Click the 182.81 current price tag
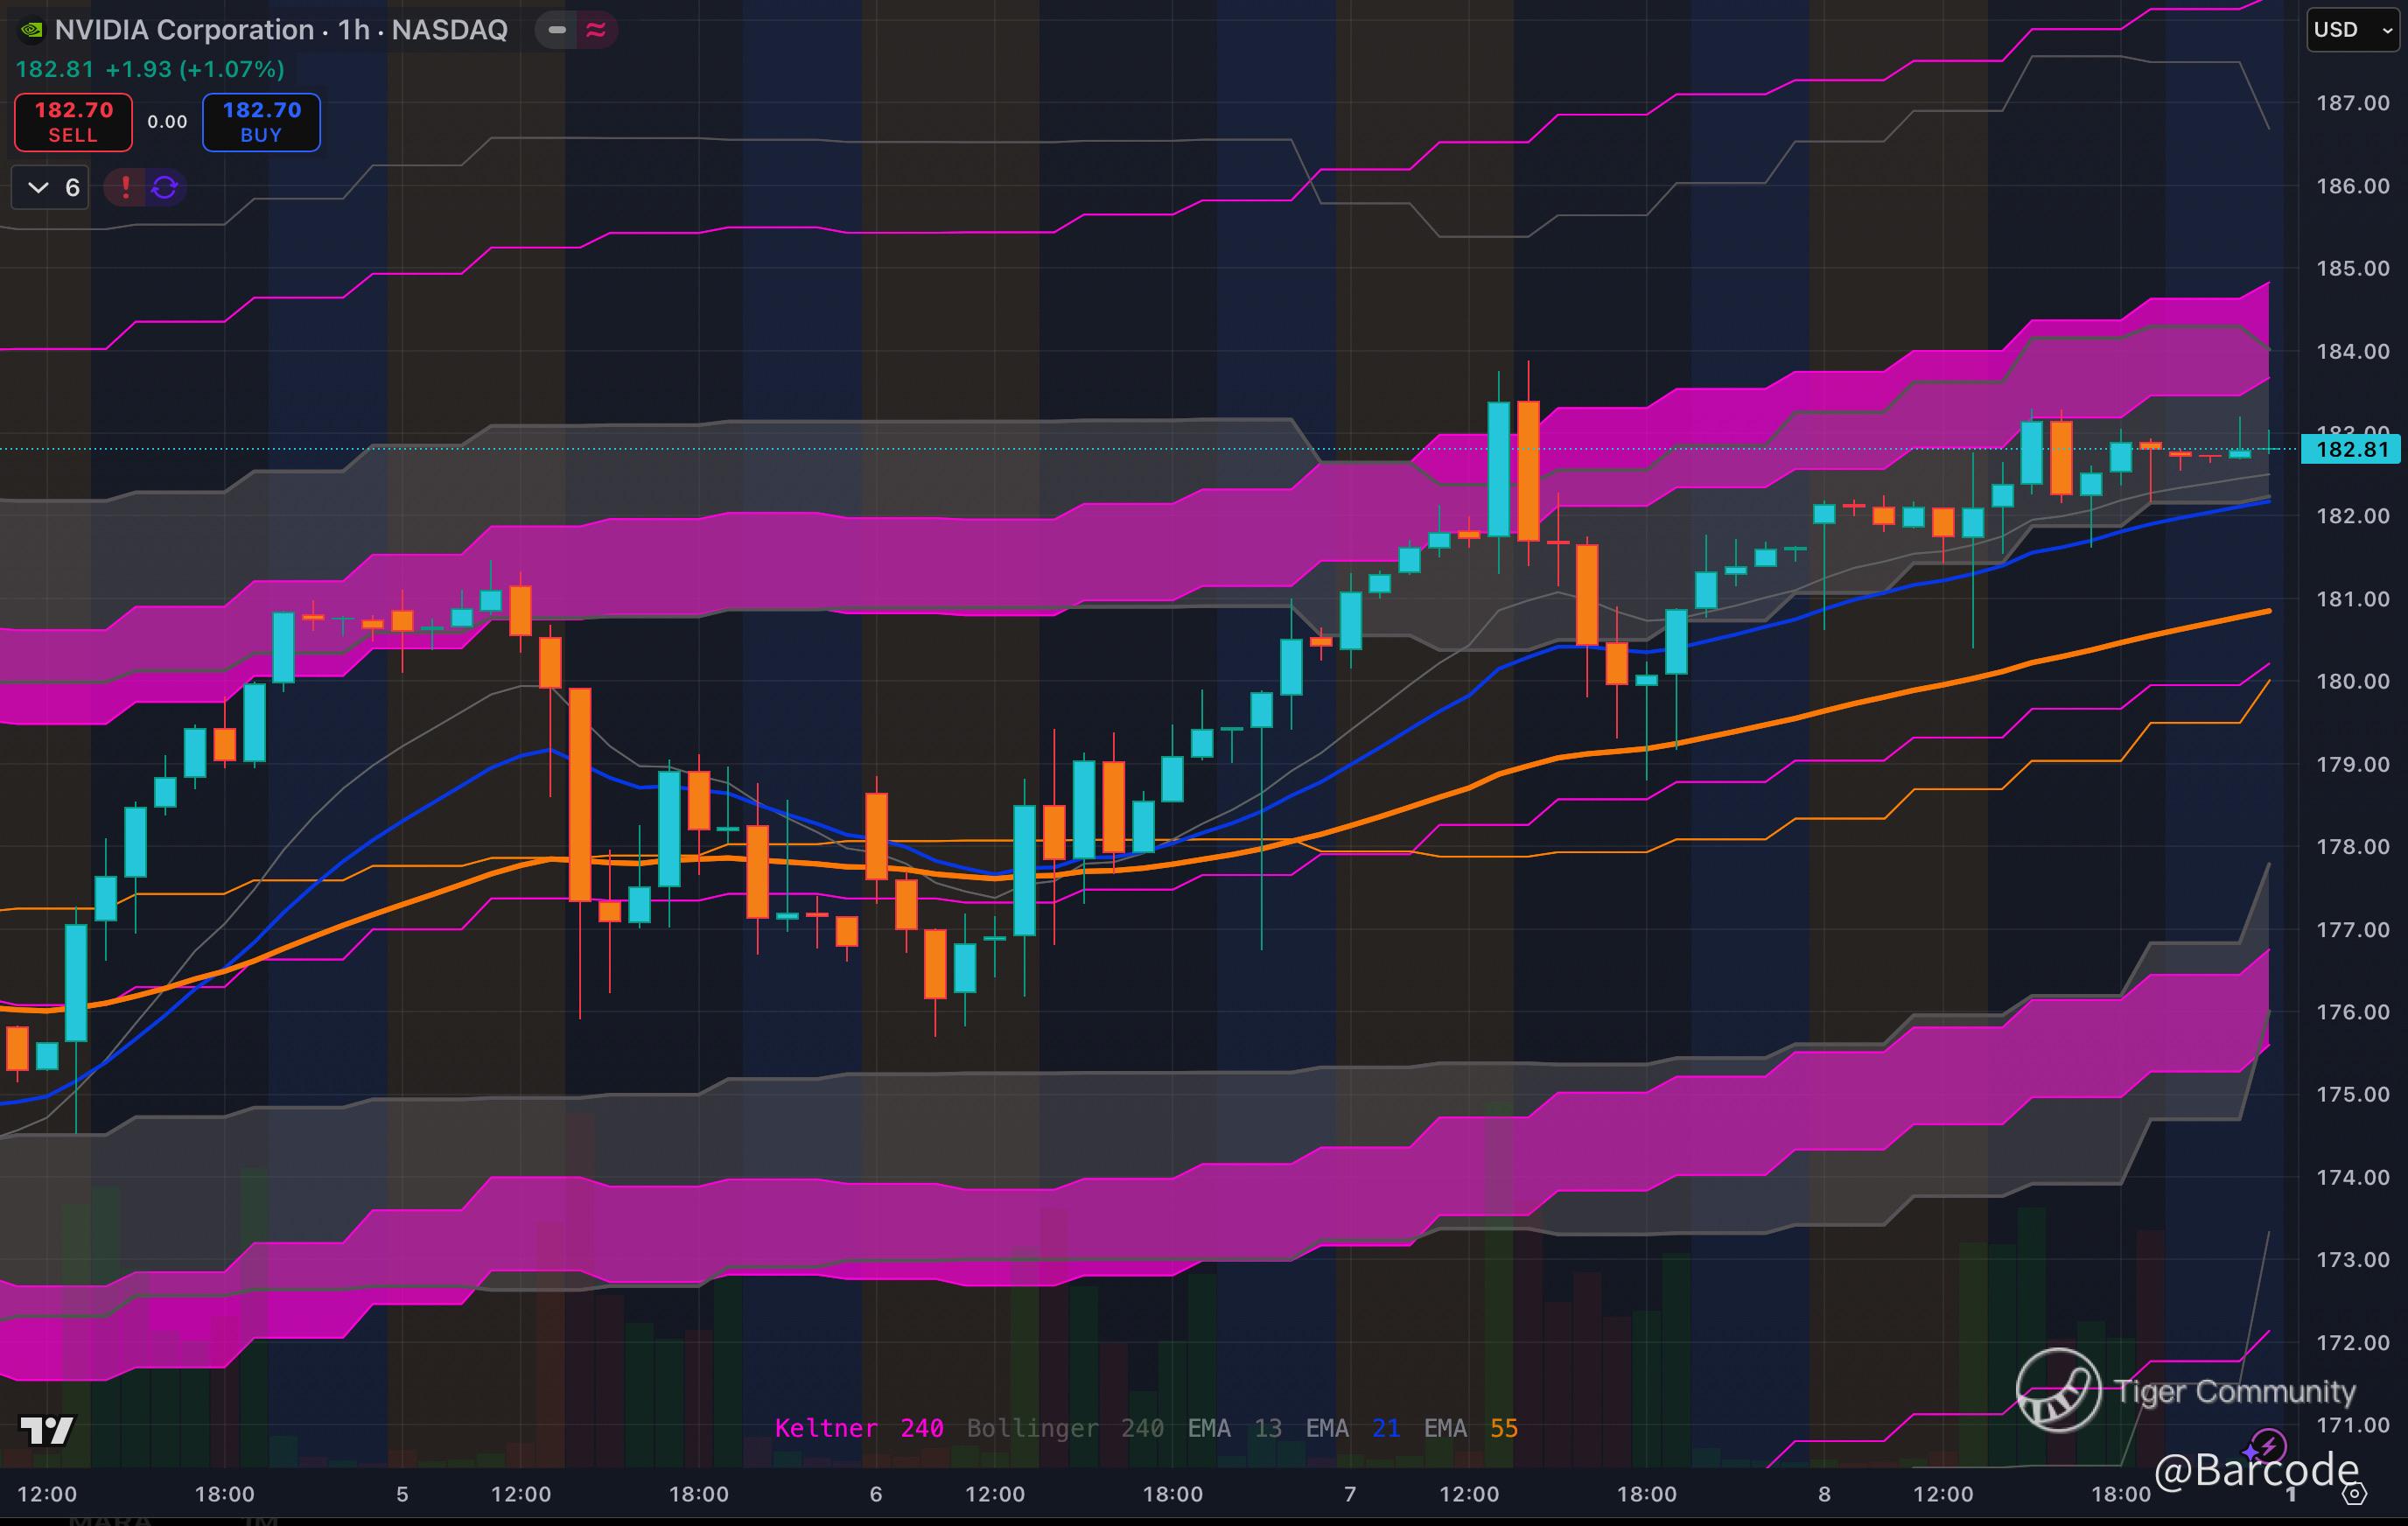Screen dimensions: 2408x1526 [x=2350, y=450]
